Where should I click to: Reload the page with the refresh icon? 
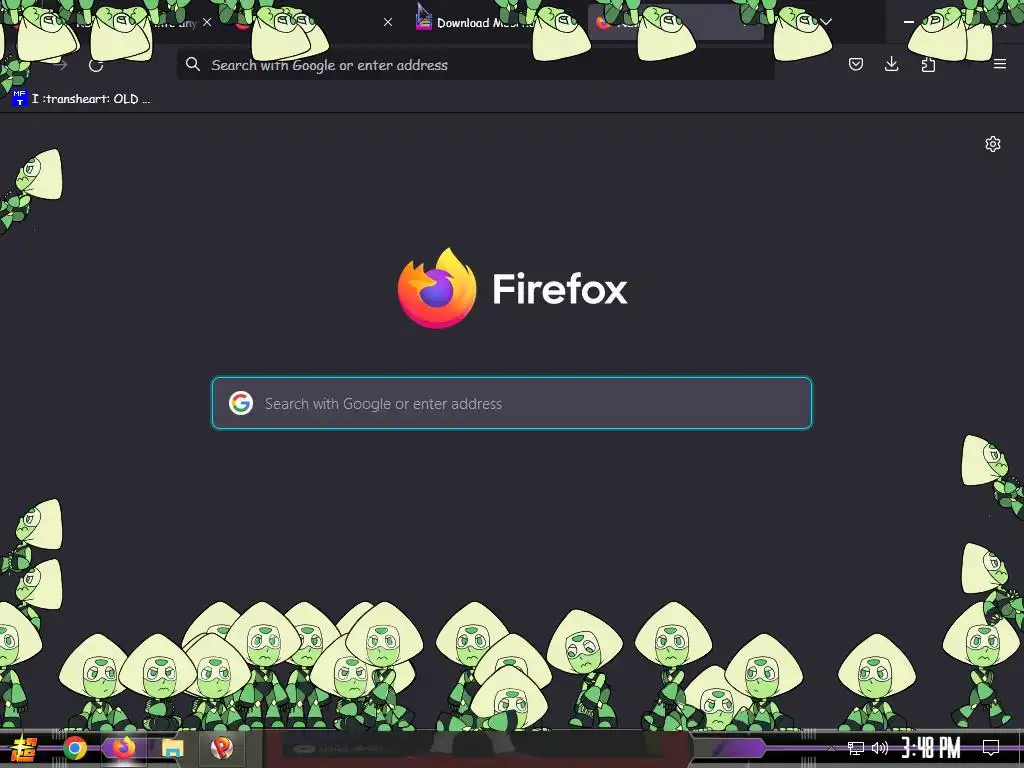coord(96,65)
